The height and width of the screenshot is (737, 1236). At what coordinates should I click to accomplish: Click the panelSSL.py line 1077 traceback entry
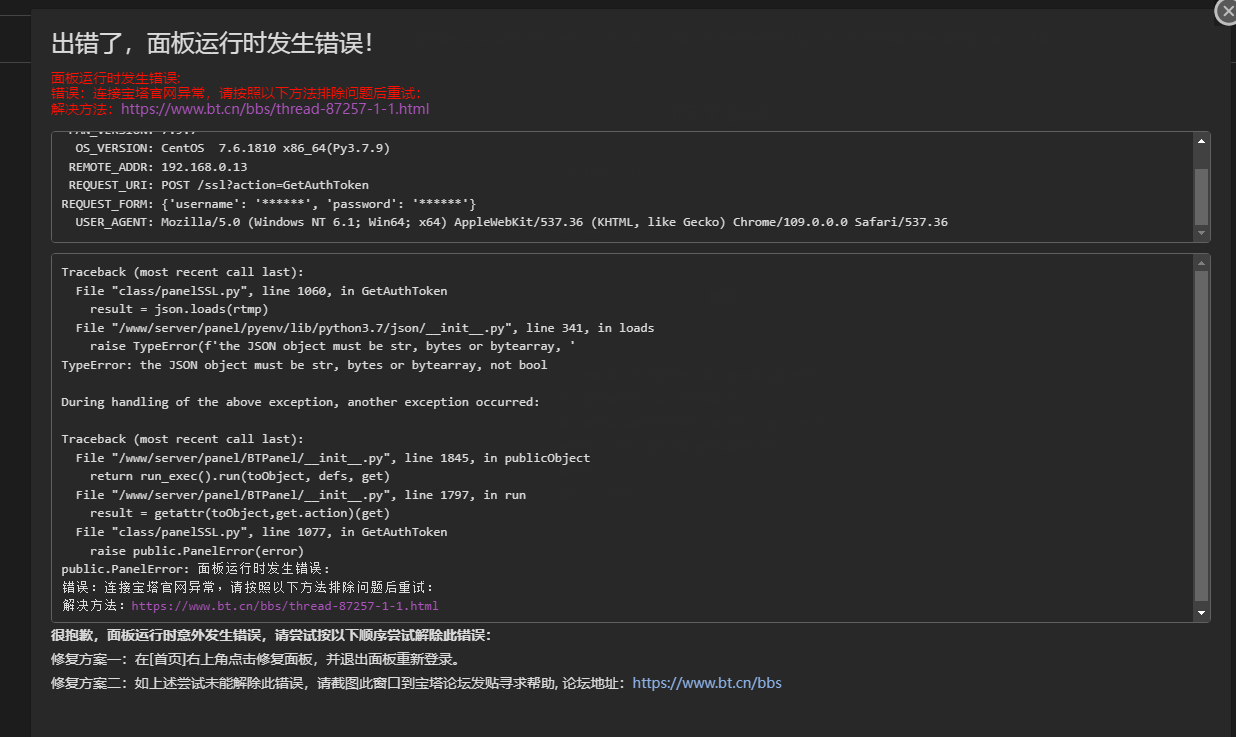point(261,532)
